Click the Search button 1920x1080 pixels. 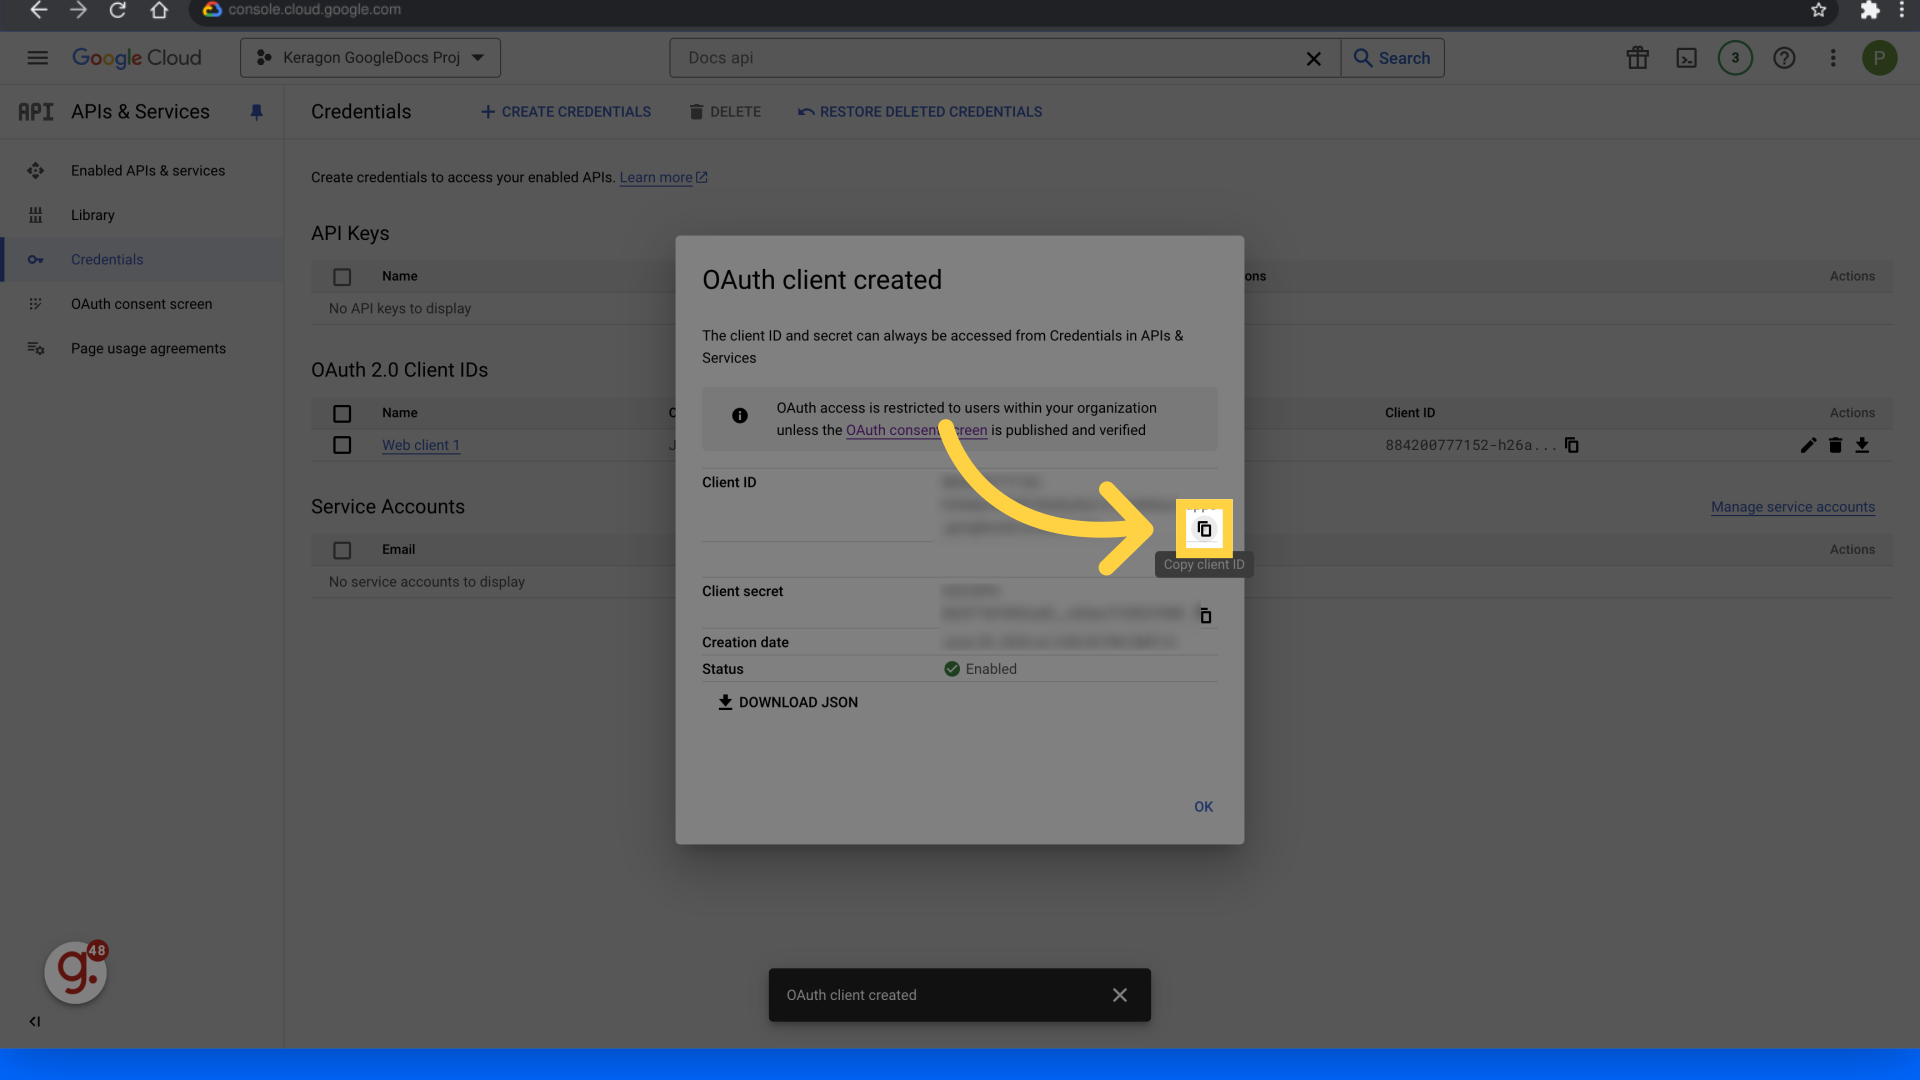pos(1392,58)
